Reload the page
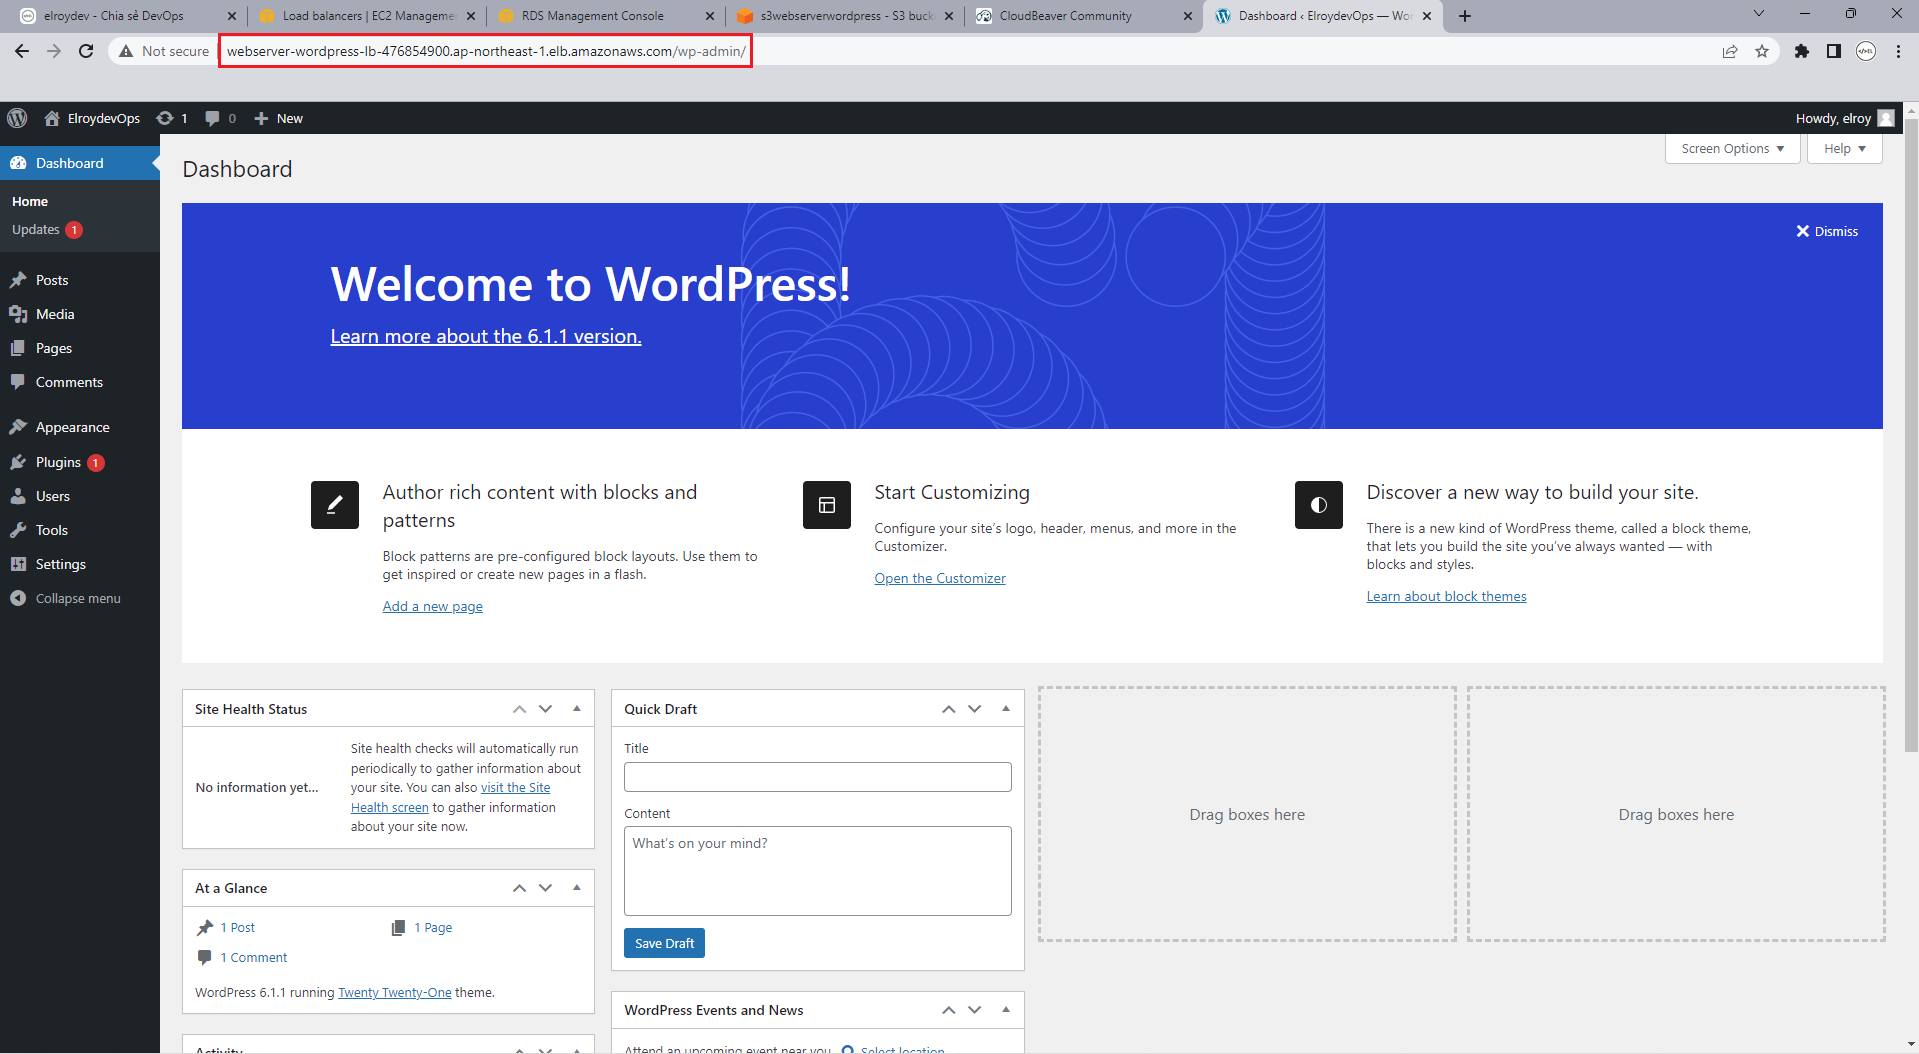This screenshot has width=1919, height=1054. 86,51
